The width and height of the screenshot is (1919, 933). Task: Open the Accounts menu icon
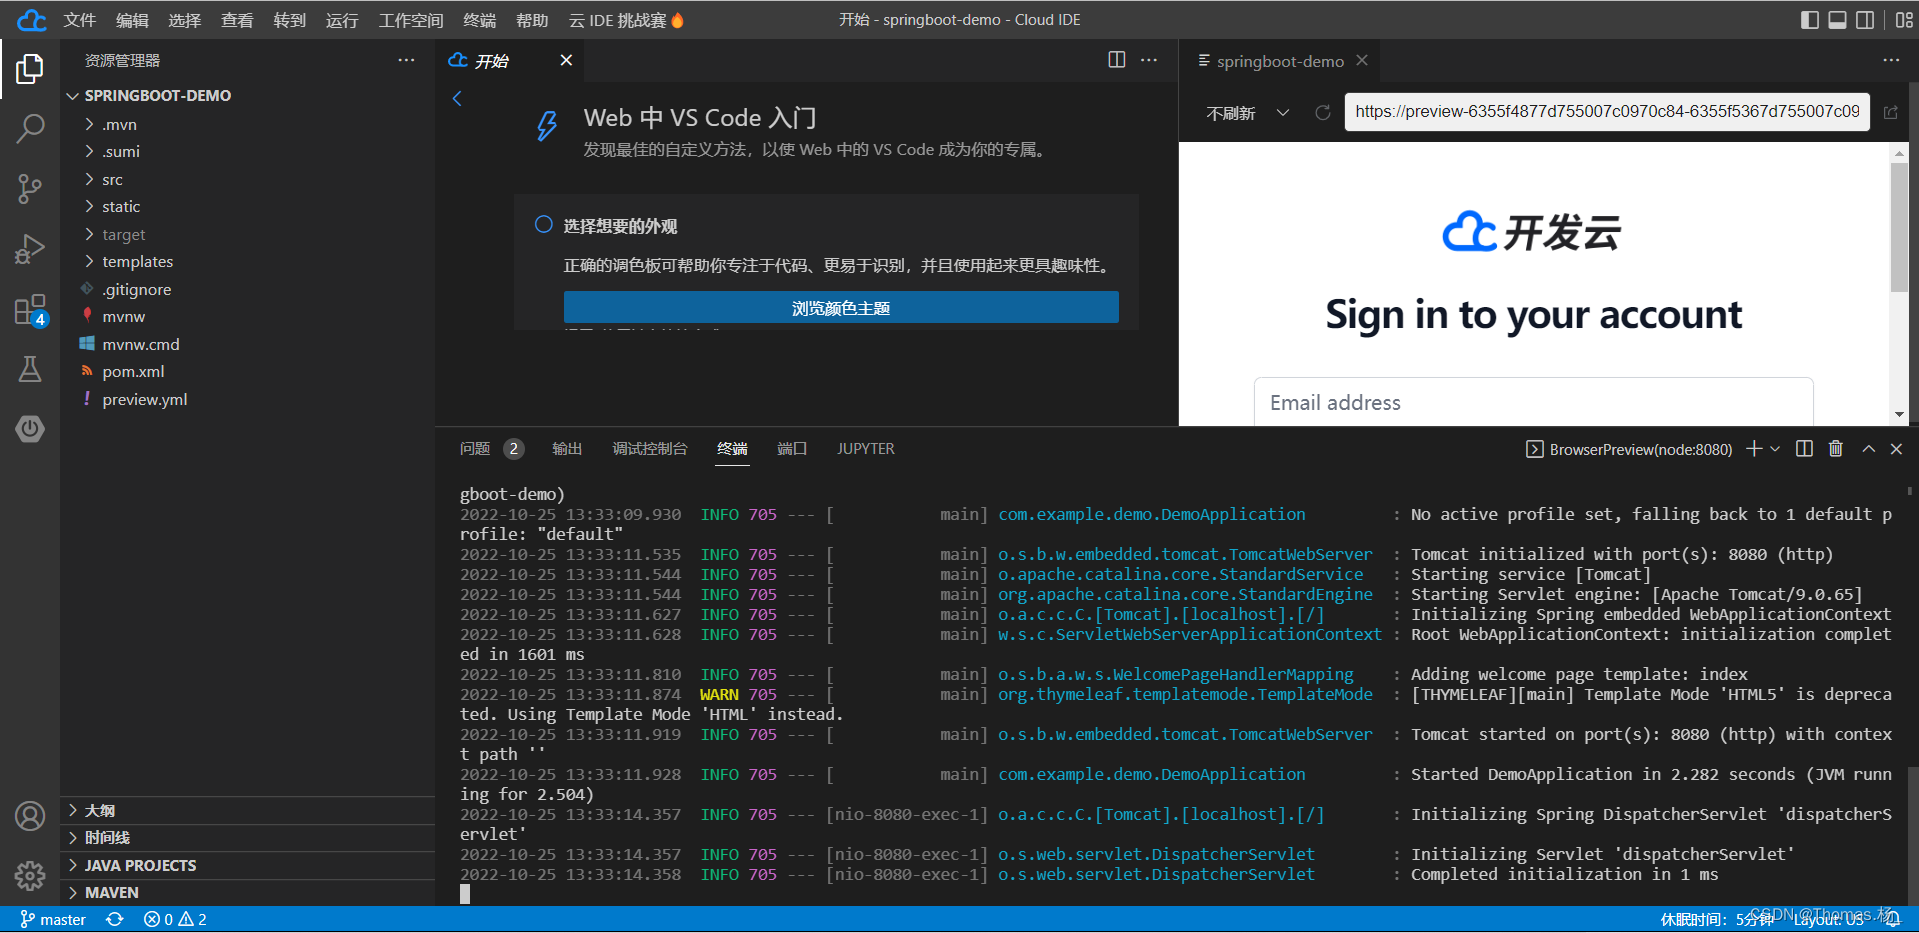[x=30, y=816]
